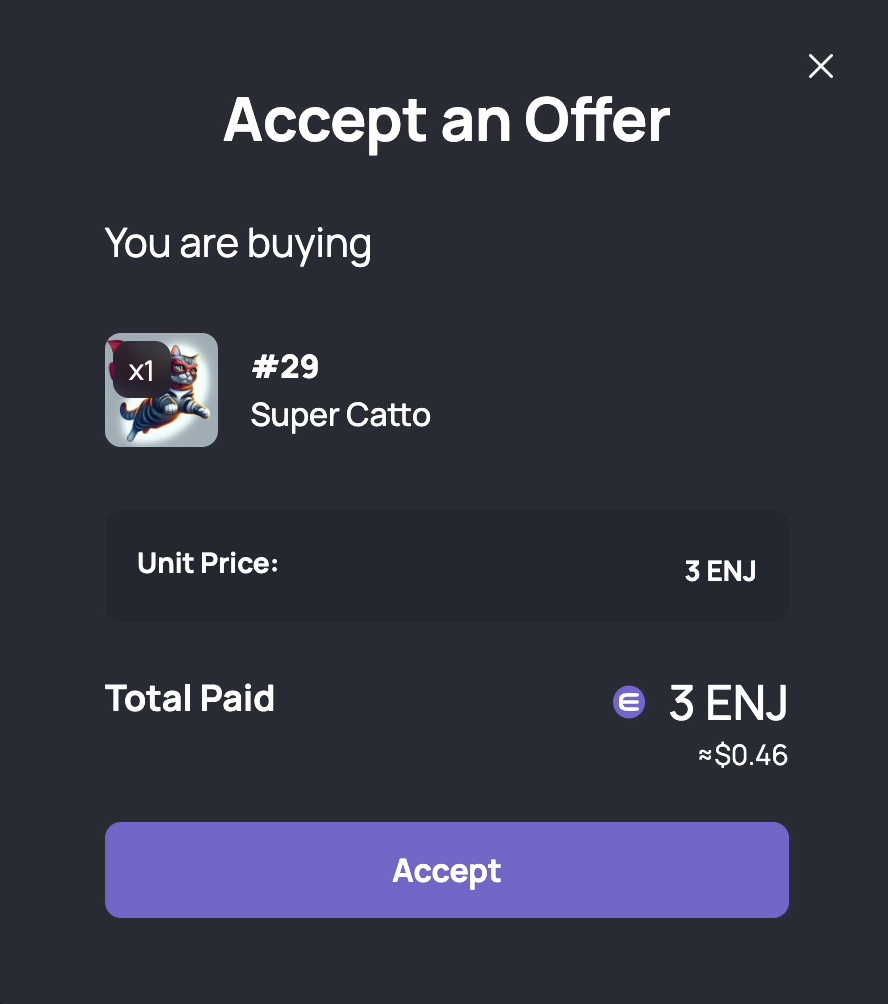
Task: Click the hash symbol before 29
Action: [264, 367]
